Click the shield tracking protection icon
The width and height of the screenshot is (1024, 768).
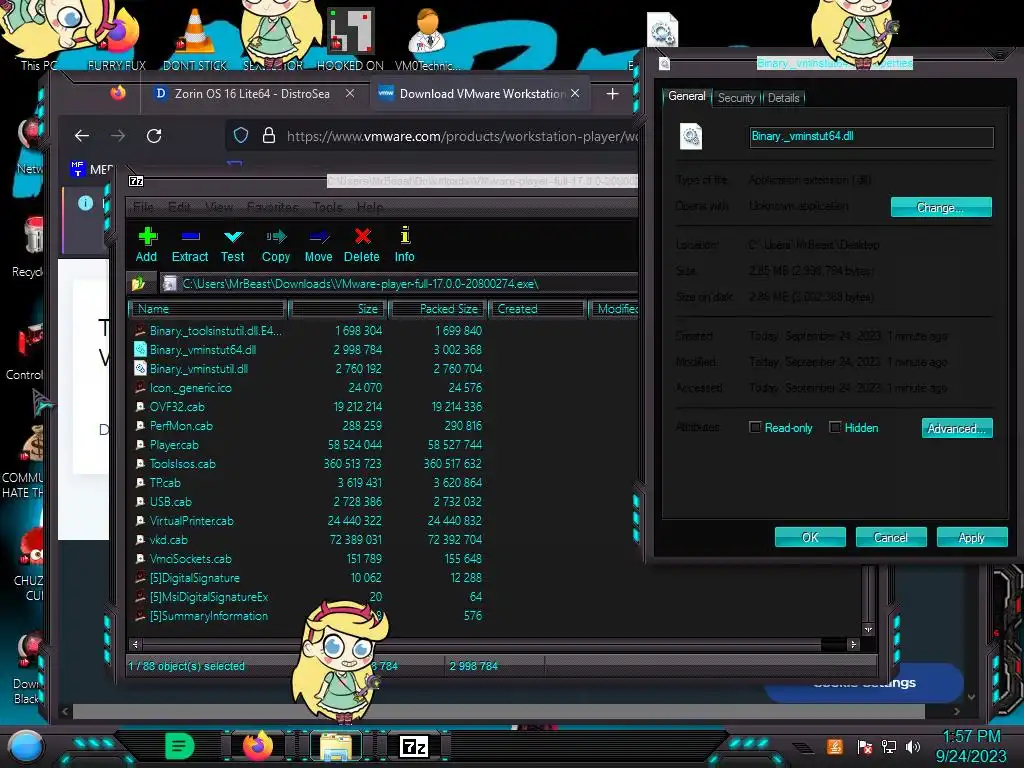pos(241,135)
